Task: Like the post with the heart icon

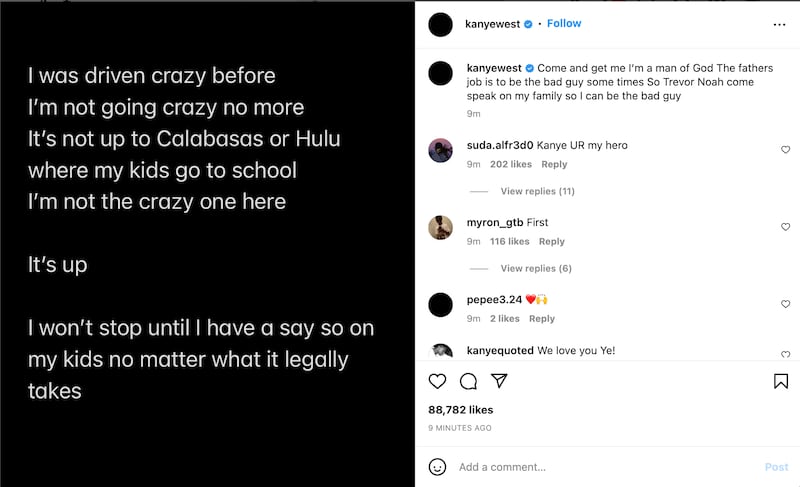Action: [437, 381]
